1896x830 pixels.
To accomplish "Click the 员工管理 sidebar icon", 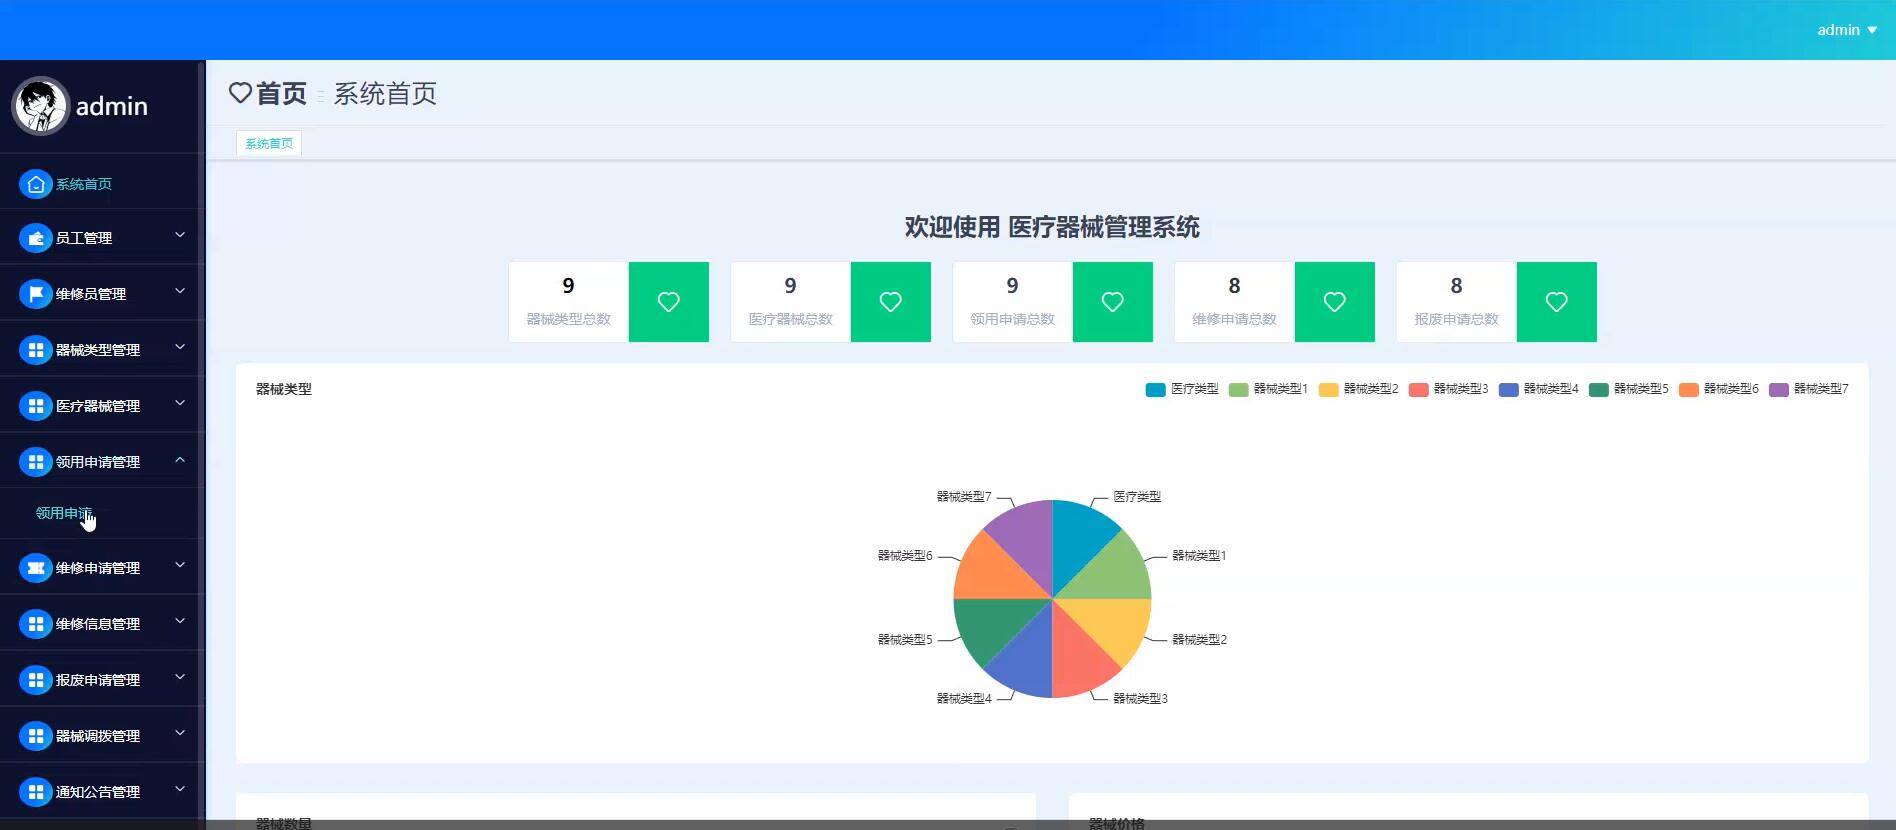I will (x=35, y=238).
